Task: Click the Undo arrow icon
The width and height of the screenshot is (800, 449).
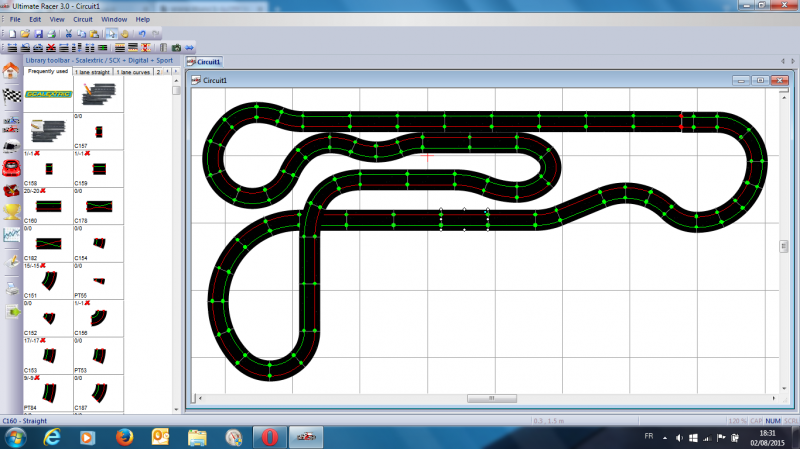Action: click(x=142, y=33)
